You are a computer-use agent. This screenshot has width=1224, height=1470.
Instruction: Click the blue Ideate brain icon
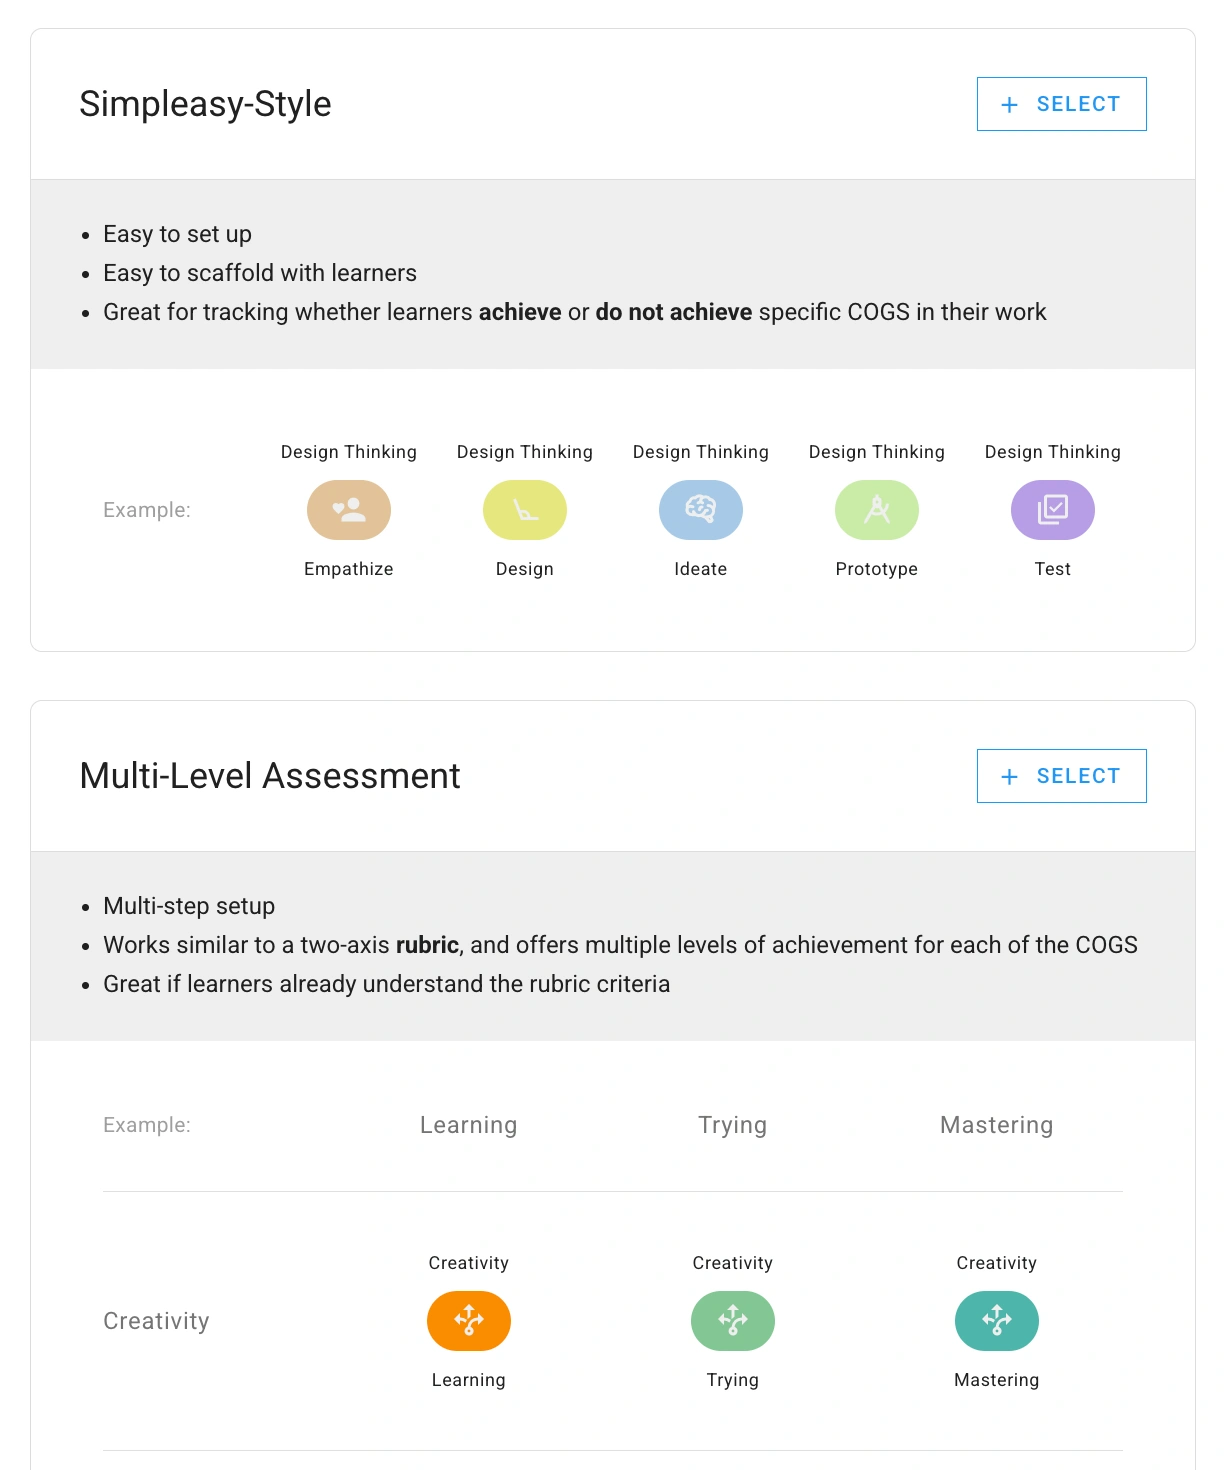click(x=701, y=510)
